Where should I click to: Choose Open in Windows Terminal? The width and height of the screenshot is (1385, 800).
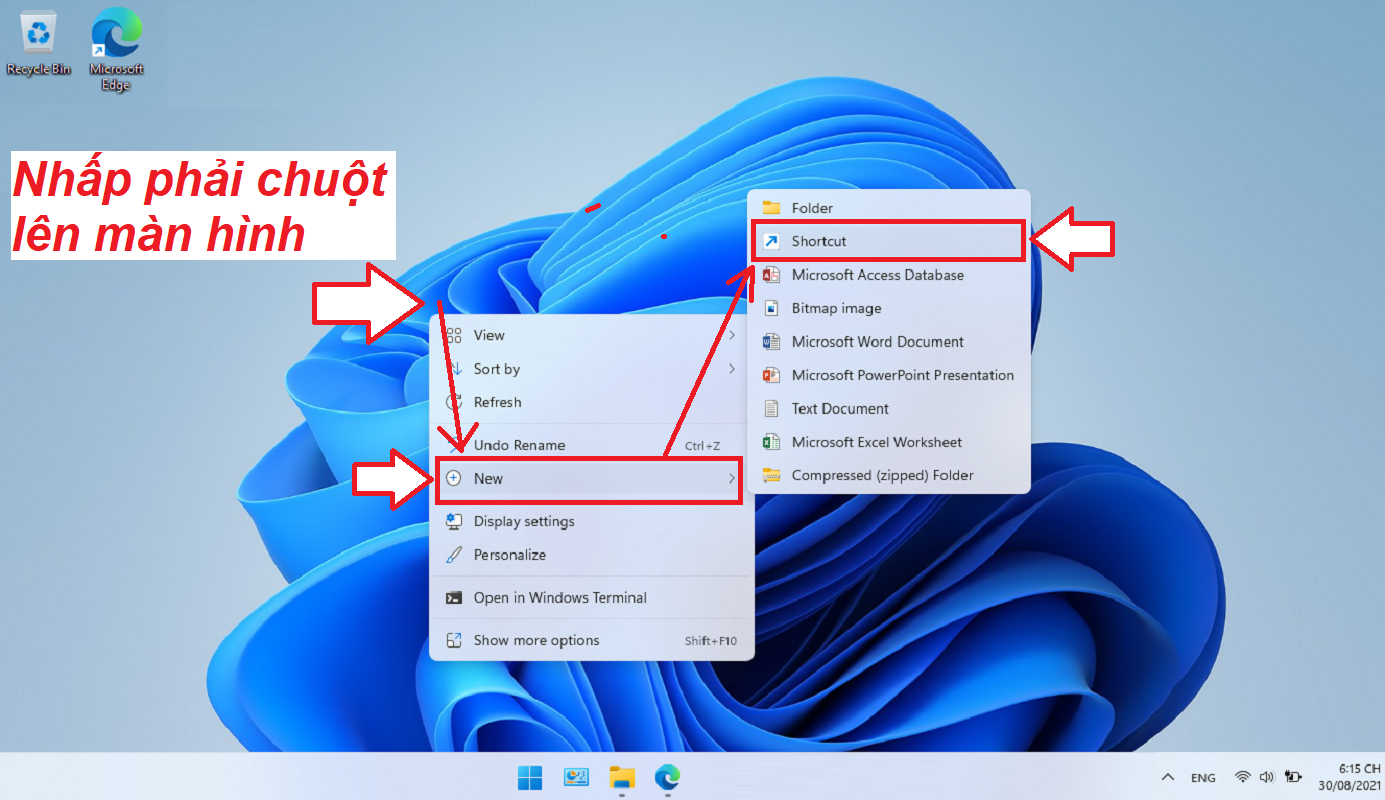(x=592, y=597)
